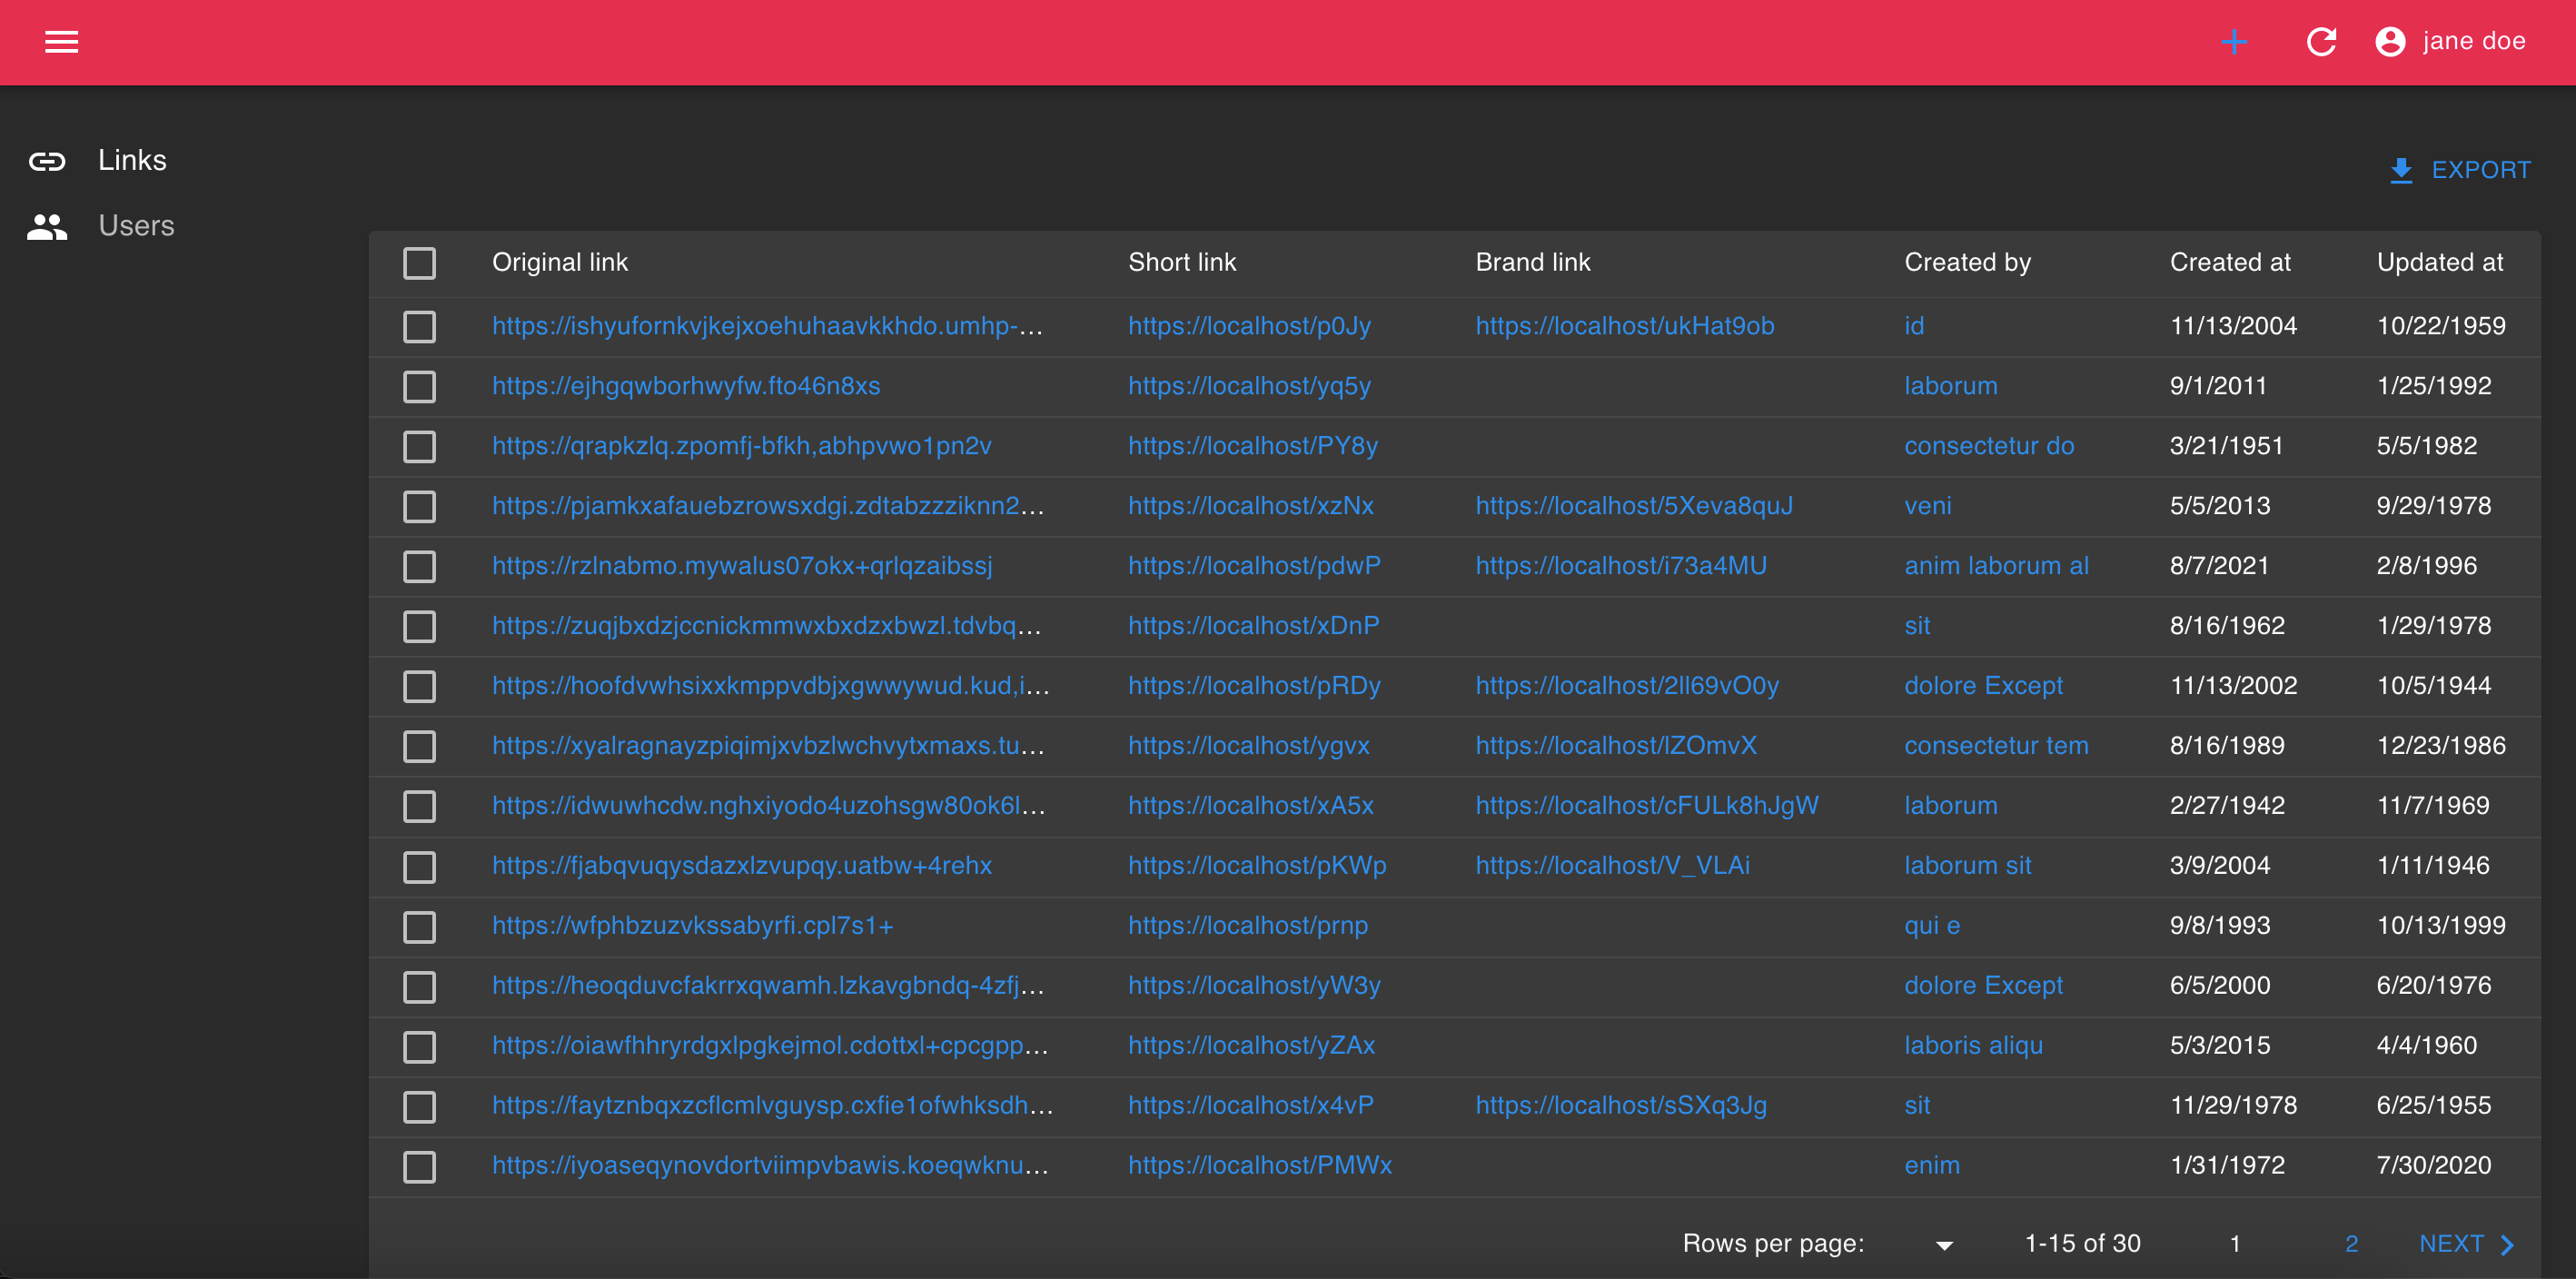Click the Links chain icon in sidebar

tap(47, 160)
